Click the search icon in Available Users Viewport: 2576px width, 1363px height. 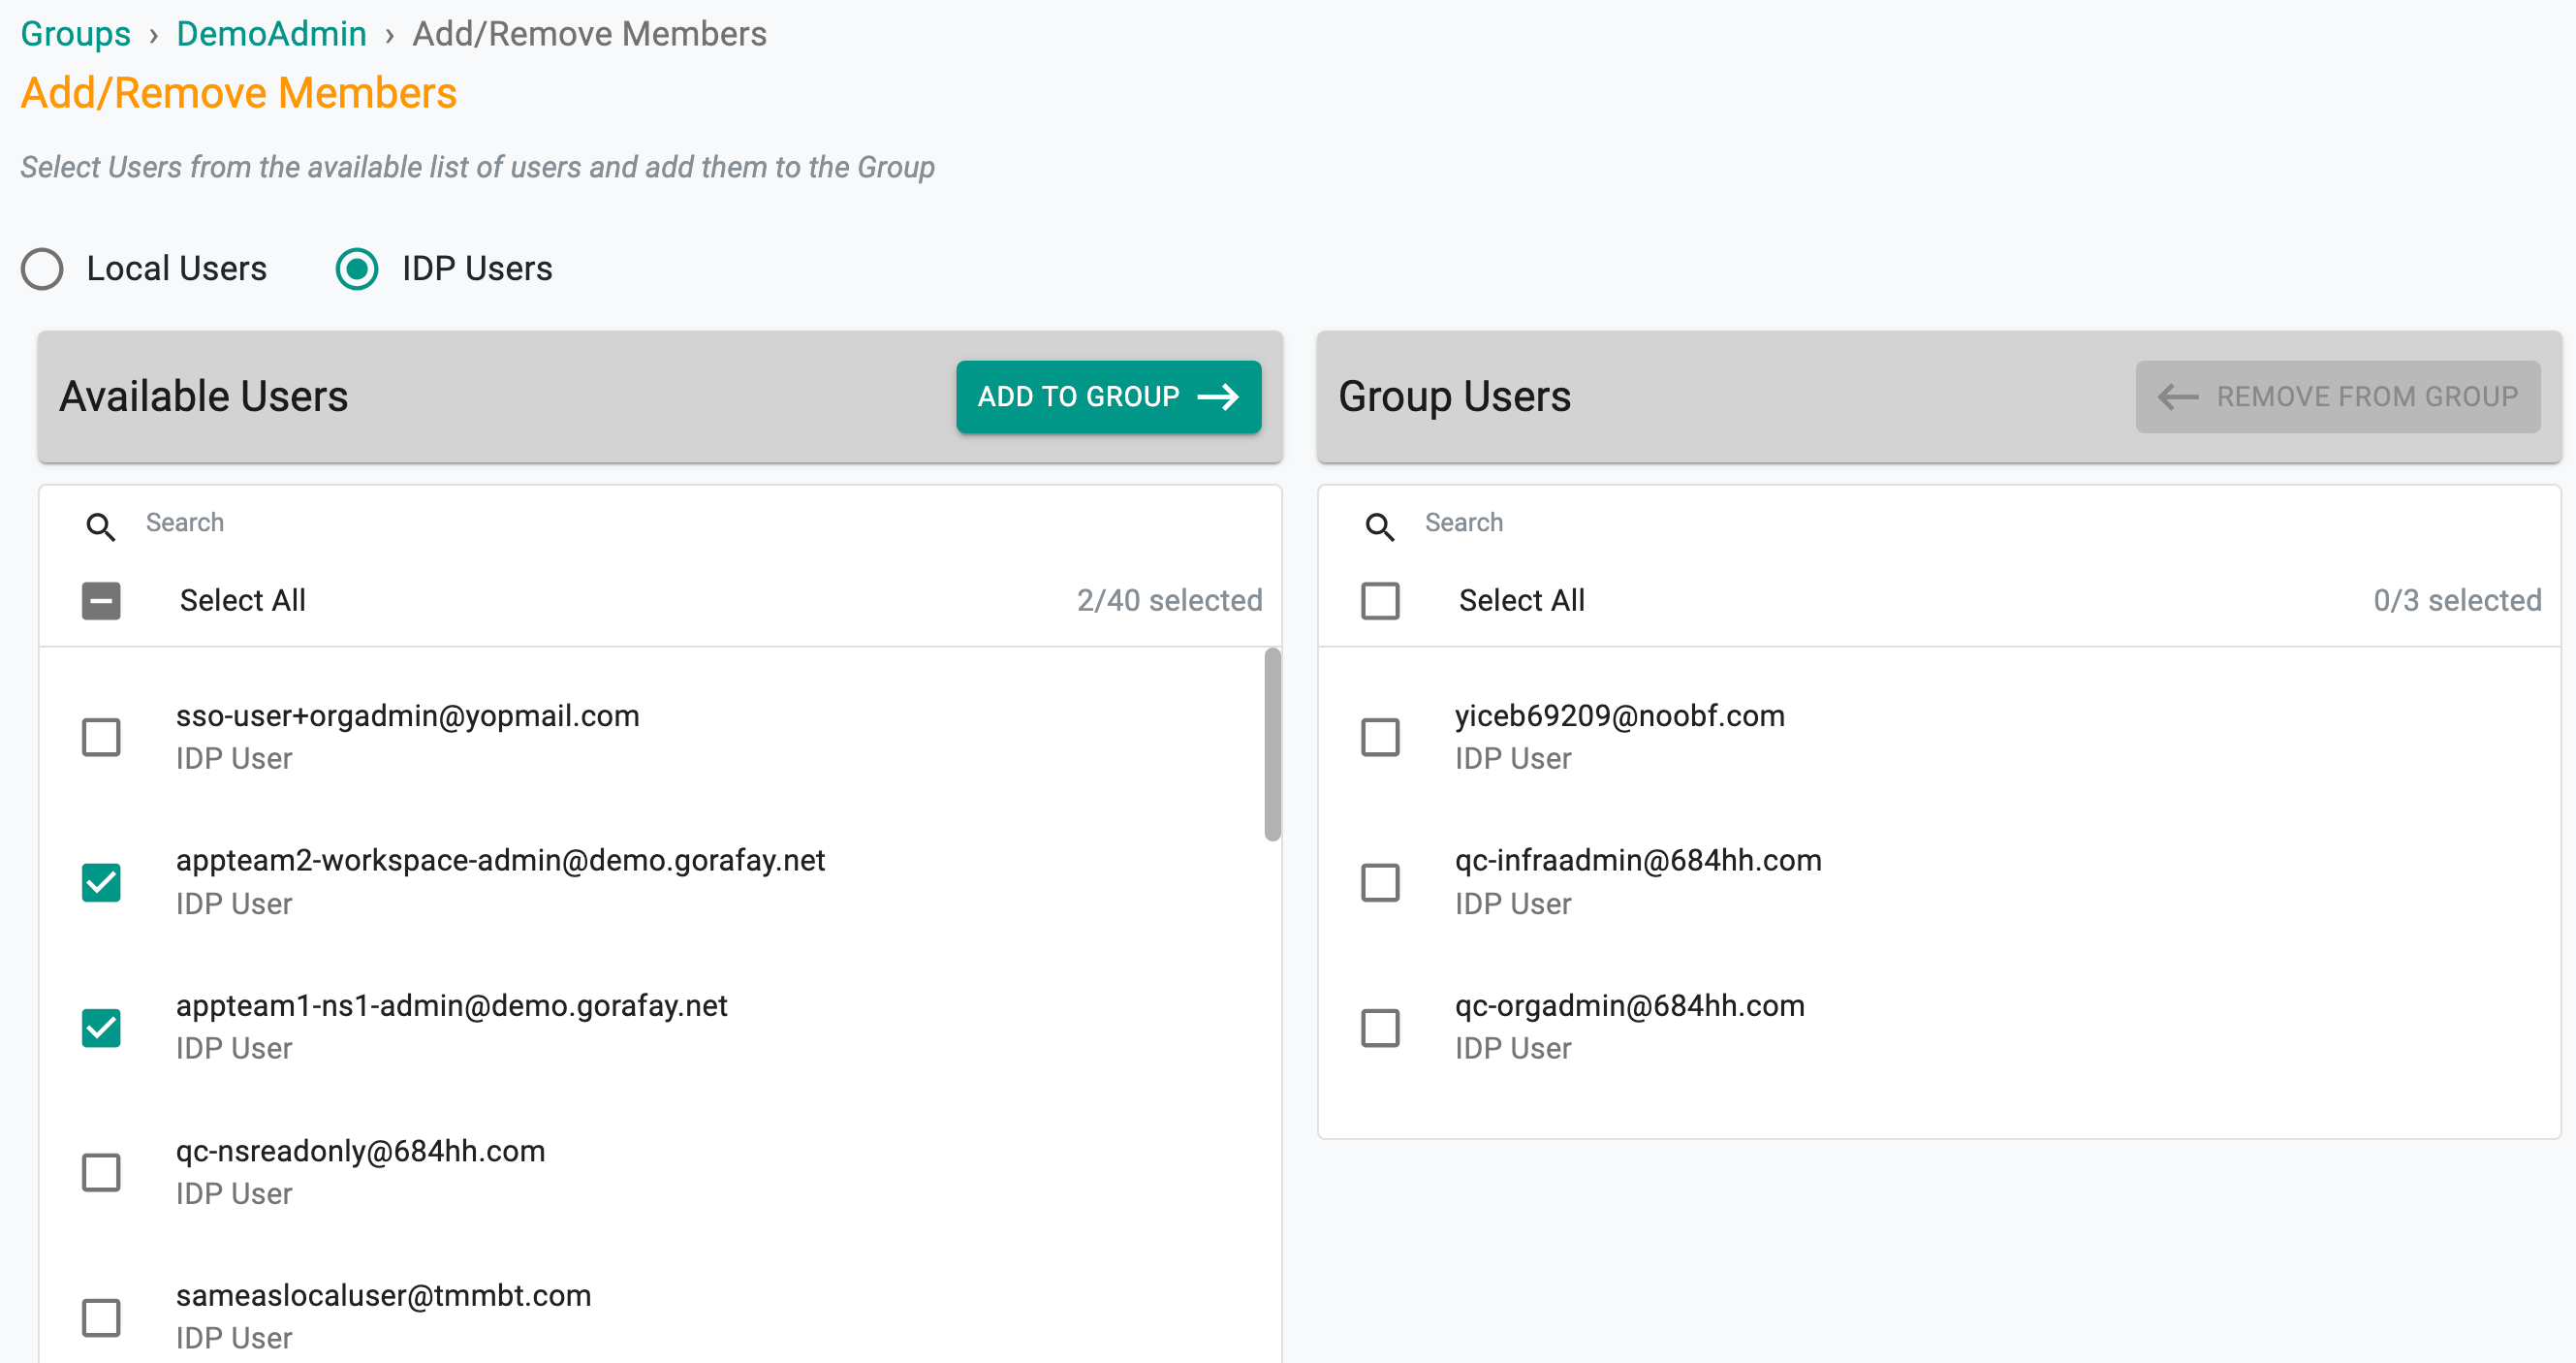[101, 526]
